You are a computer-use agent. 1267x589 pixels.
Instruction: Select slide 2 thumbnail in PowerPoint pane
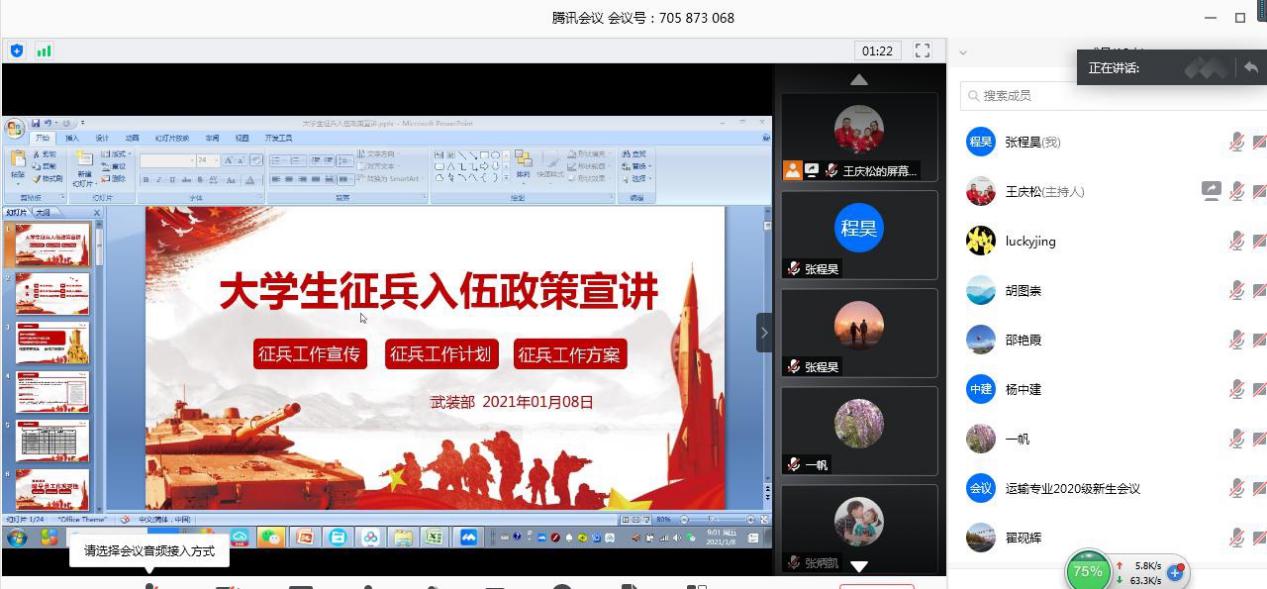tap(52, 294)
